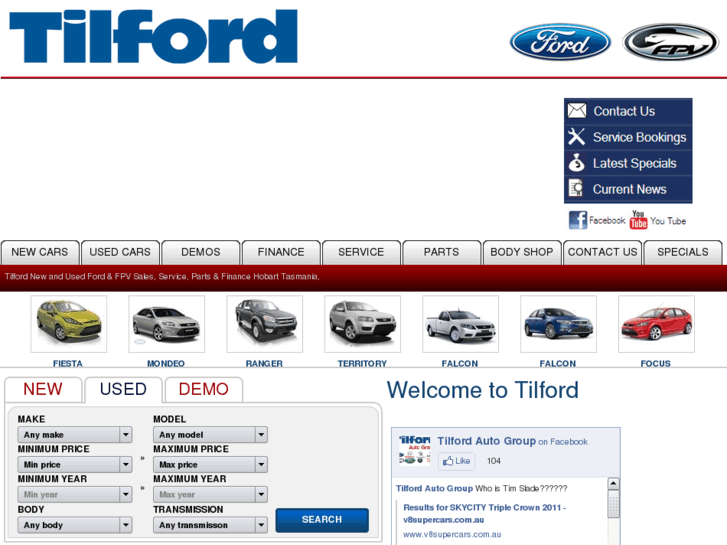Open the Min year dropdown
The image size is (727, 545).
point(75,494)
